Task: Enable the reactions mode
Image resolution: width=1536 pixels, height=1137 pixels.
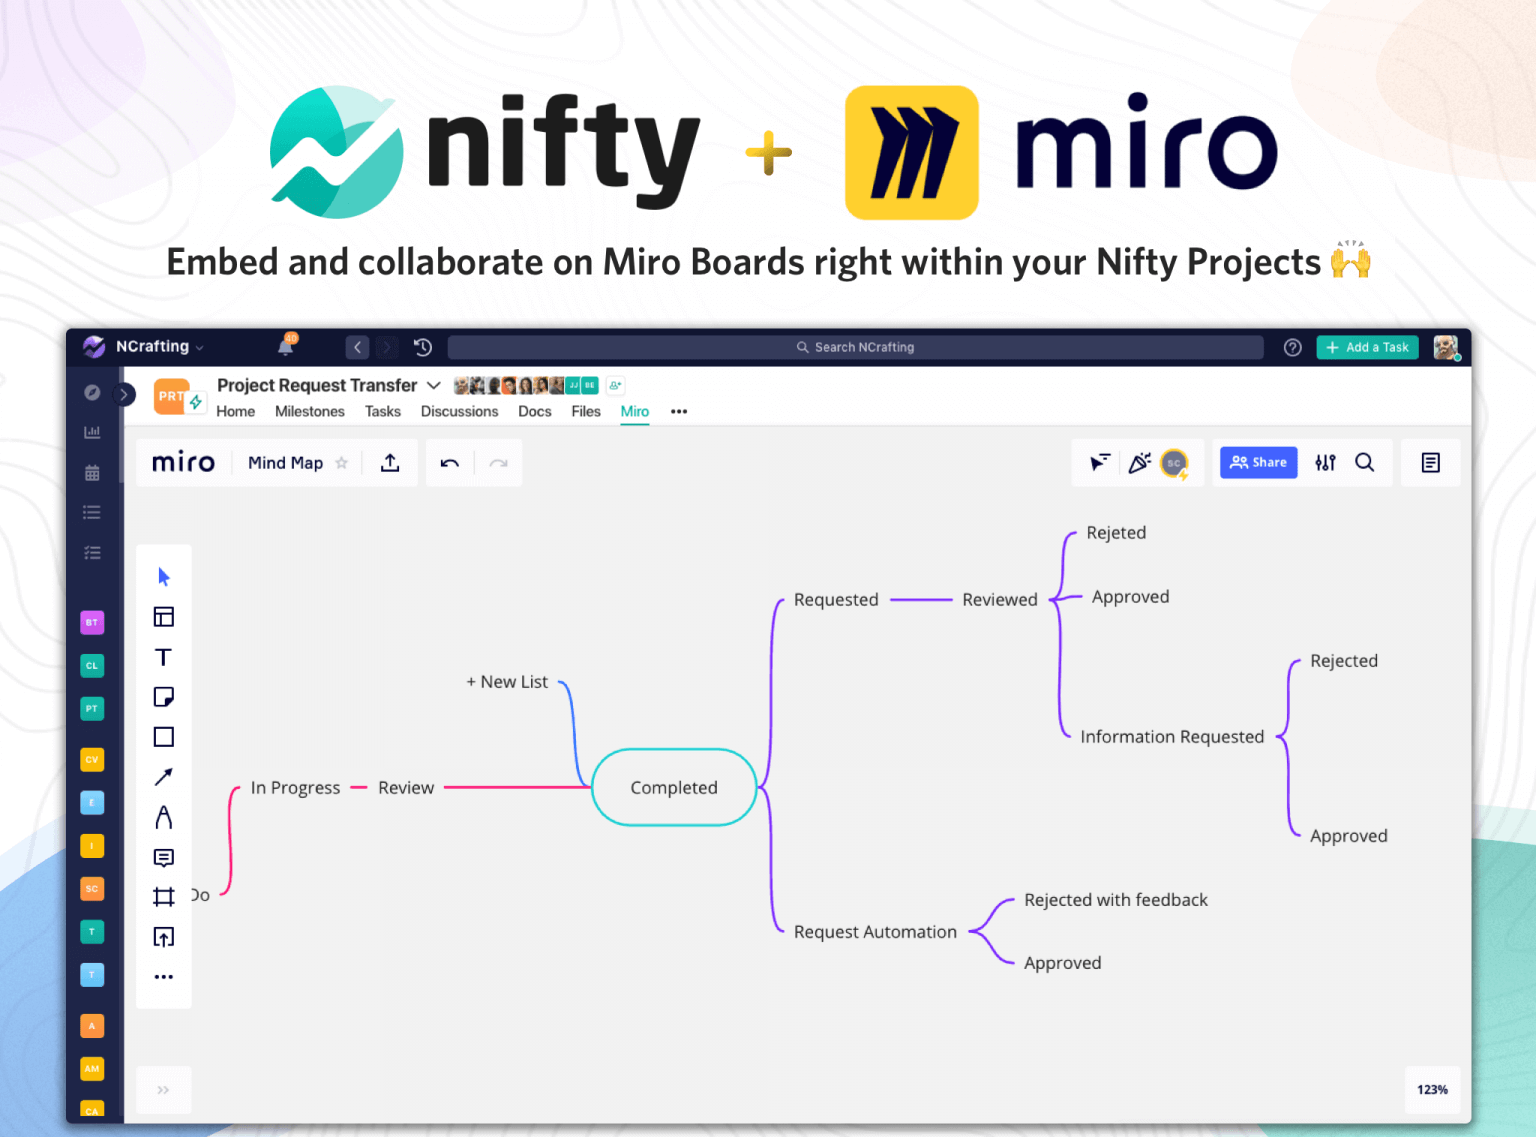Action: coord(1140,462)
